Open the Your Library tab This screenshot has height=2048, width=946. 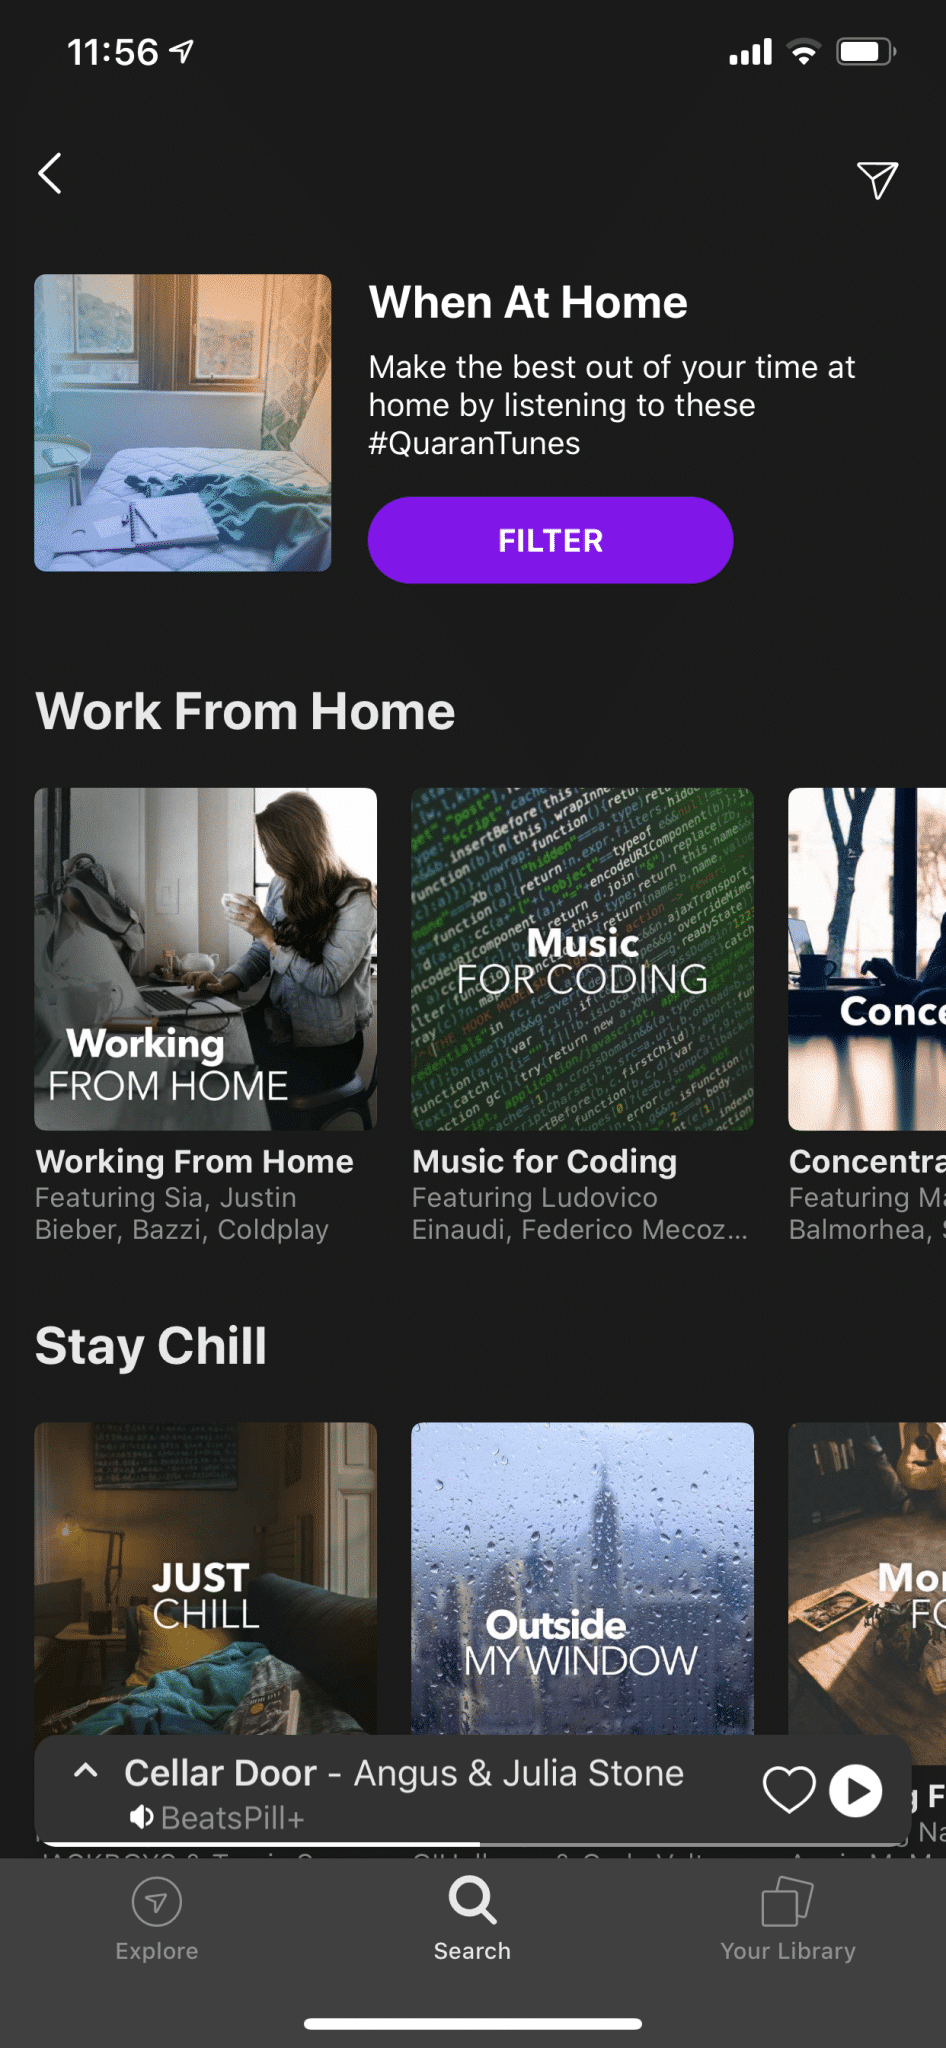click(x=788, y=1920)
